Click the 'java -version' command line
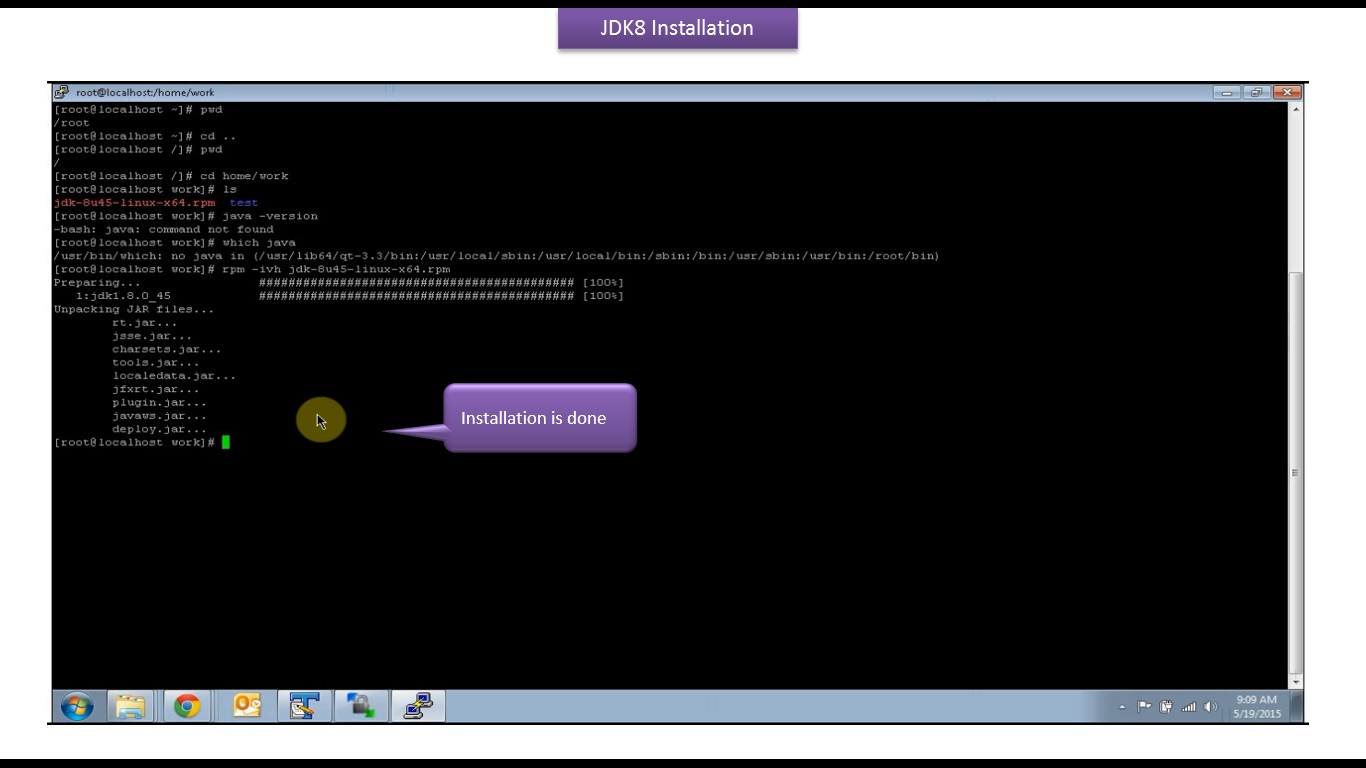This screenshot has width=1366, height=768. click(x=186, y=216)
